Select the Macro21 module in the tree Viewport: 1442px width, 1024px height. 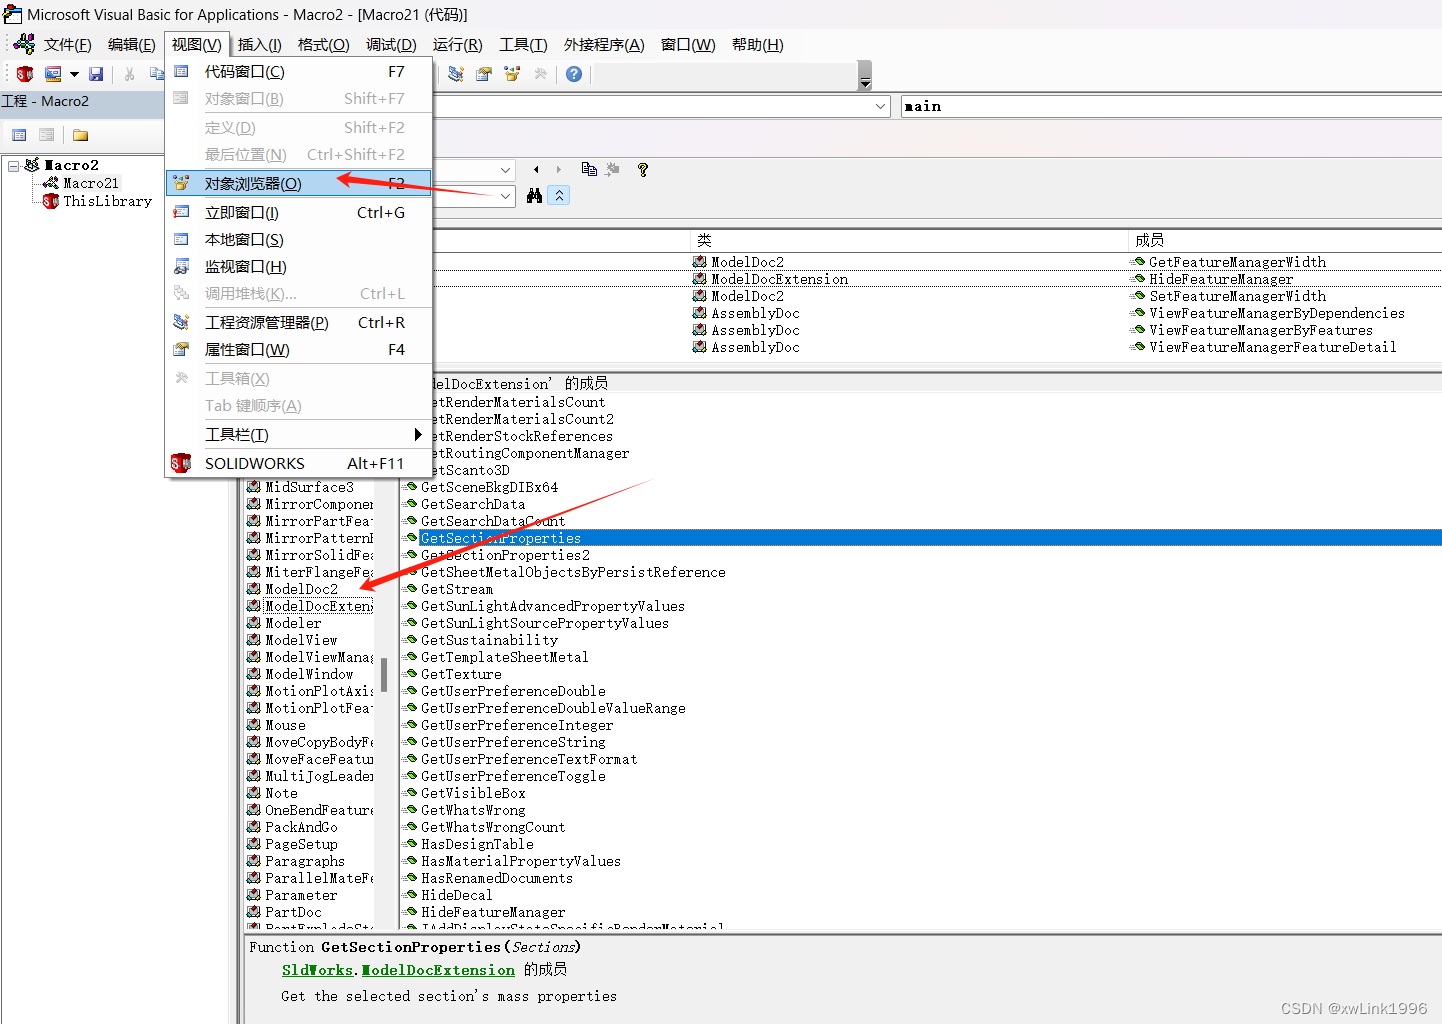91,183
